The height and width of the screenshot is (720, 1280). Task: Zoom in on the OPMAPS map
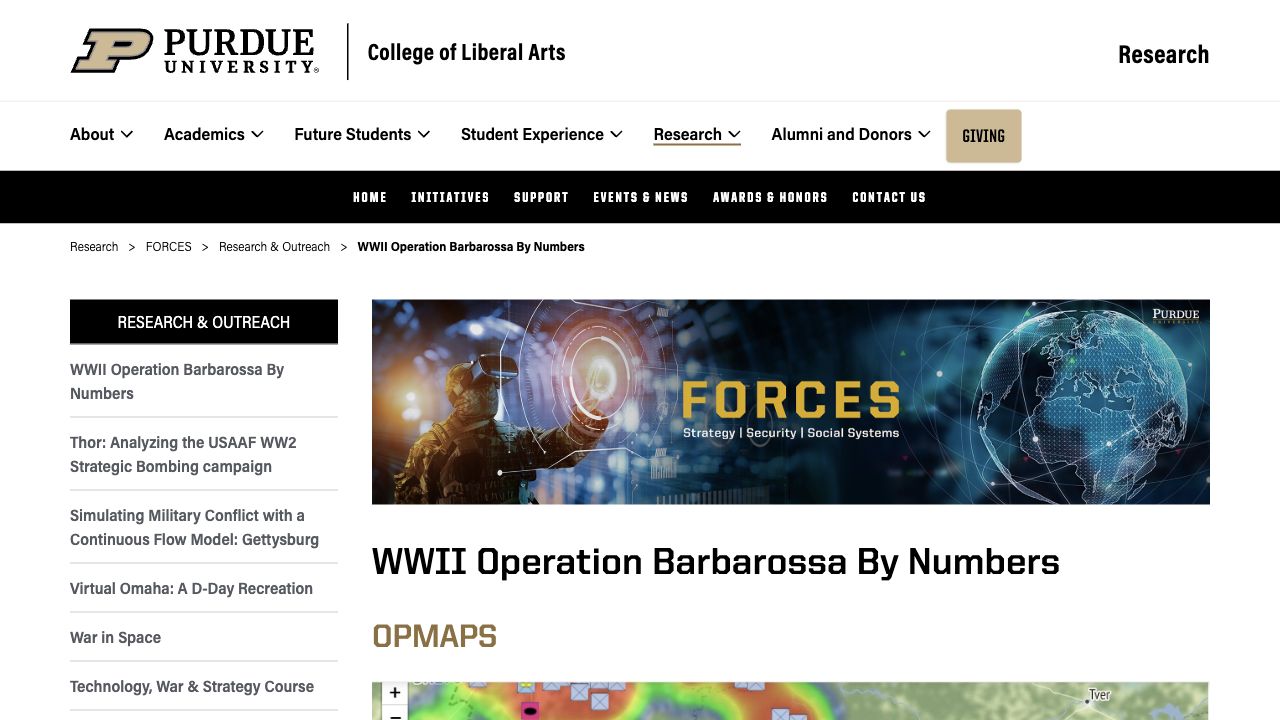click(x=395, y=693)
